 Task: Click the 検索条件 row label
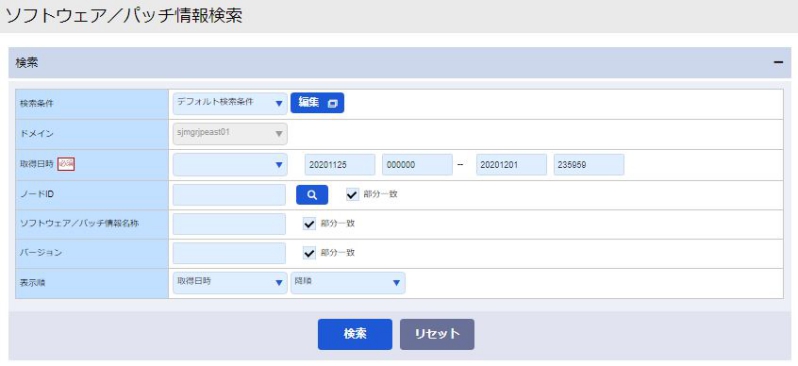coord(37,104)
